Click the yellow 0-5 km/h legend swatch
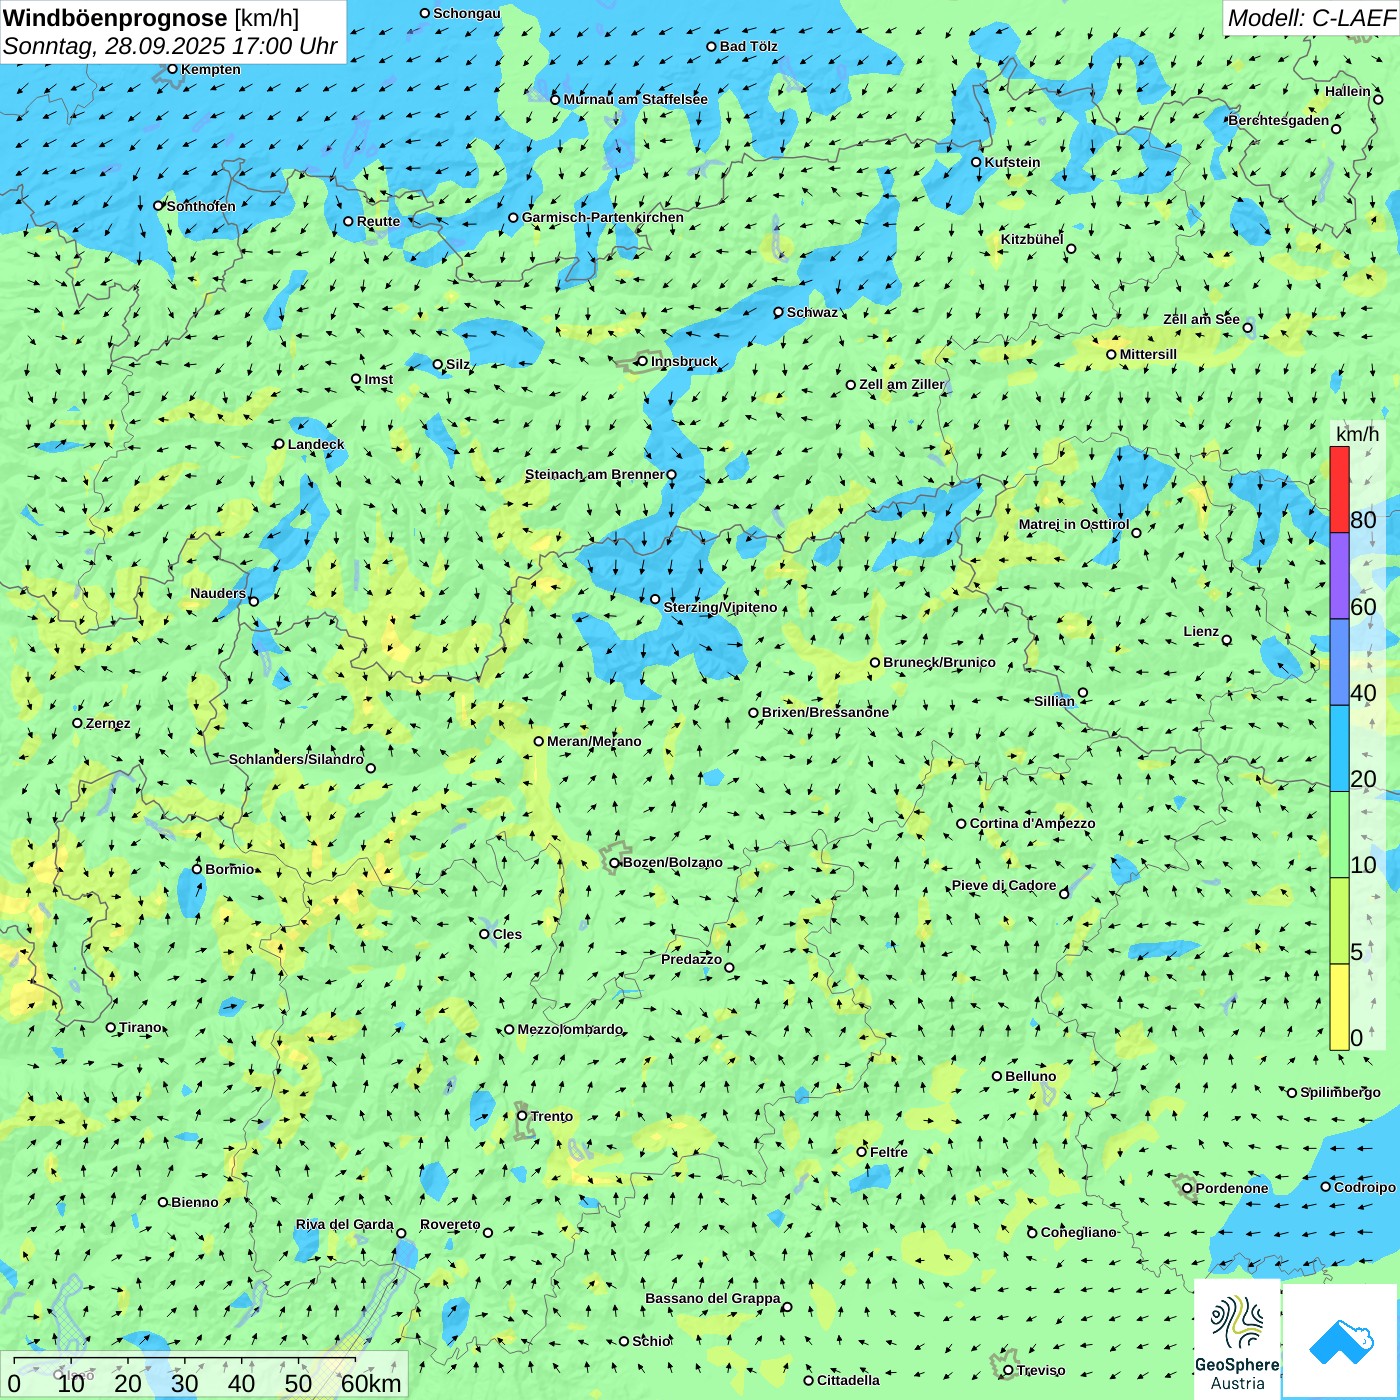This screenshot has height=1400, width=1400. pos(1339,1007)
